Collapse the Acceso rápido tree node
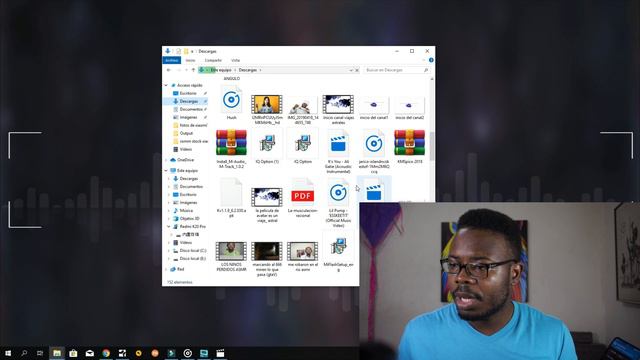The image size is (640, 360). (x=166, y=85)
